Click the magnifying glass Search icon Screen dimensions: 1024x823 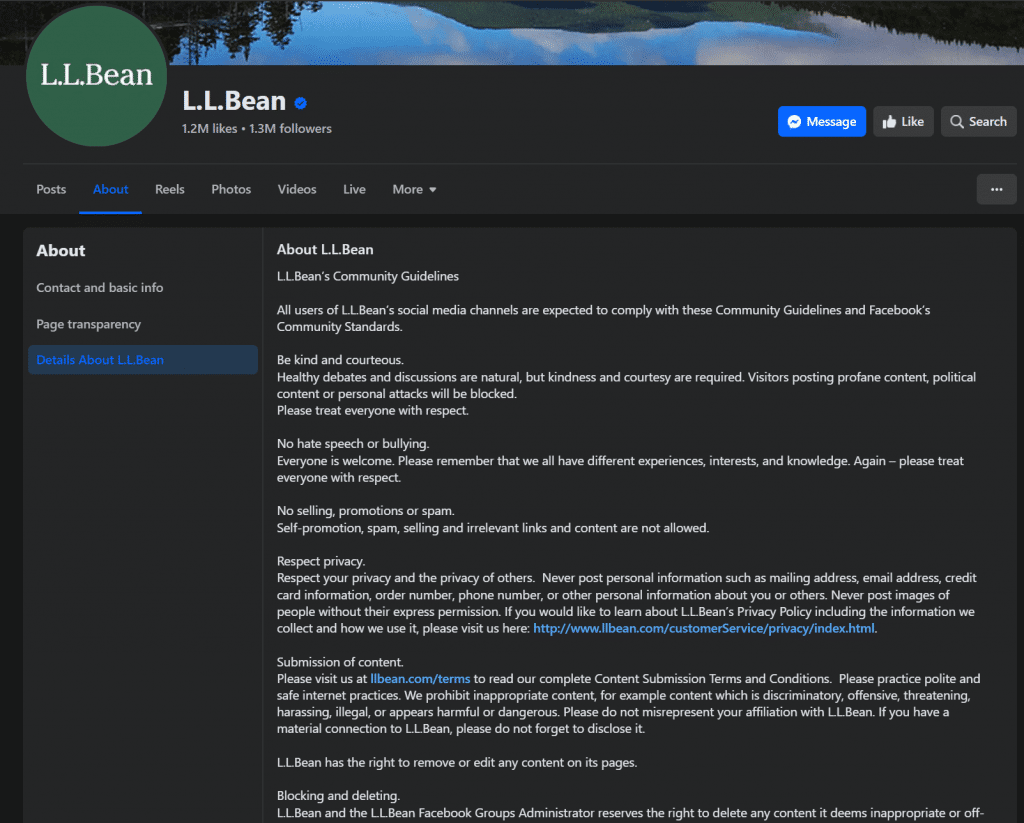click(x=957, y=122)
